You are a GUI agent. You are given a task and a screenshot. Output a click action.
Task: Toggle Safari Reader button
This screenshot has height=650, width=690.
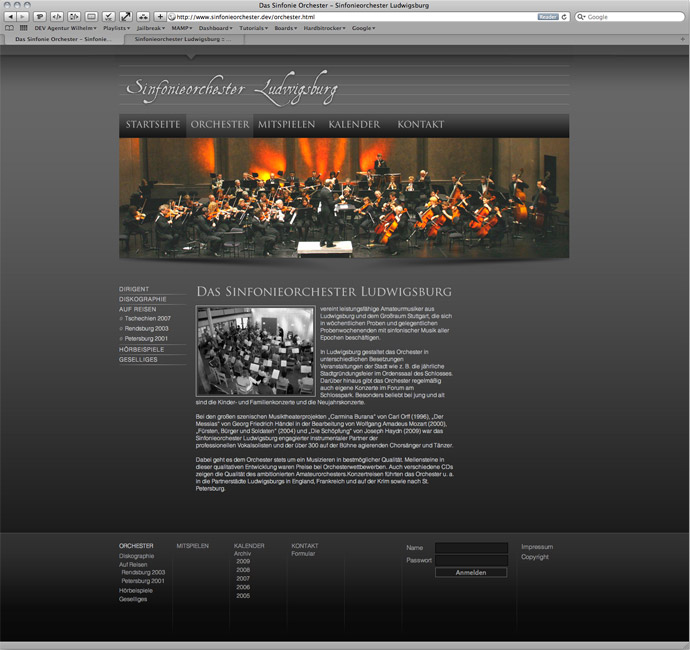[548, 17]
